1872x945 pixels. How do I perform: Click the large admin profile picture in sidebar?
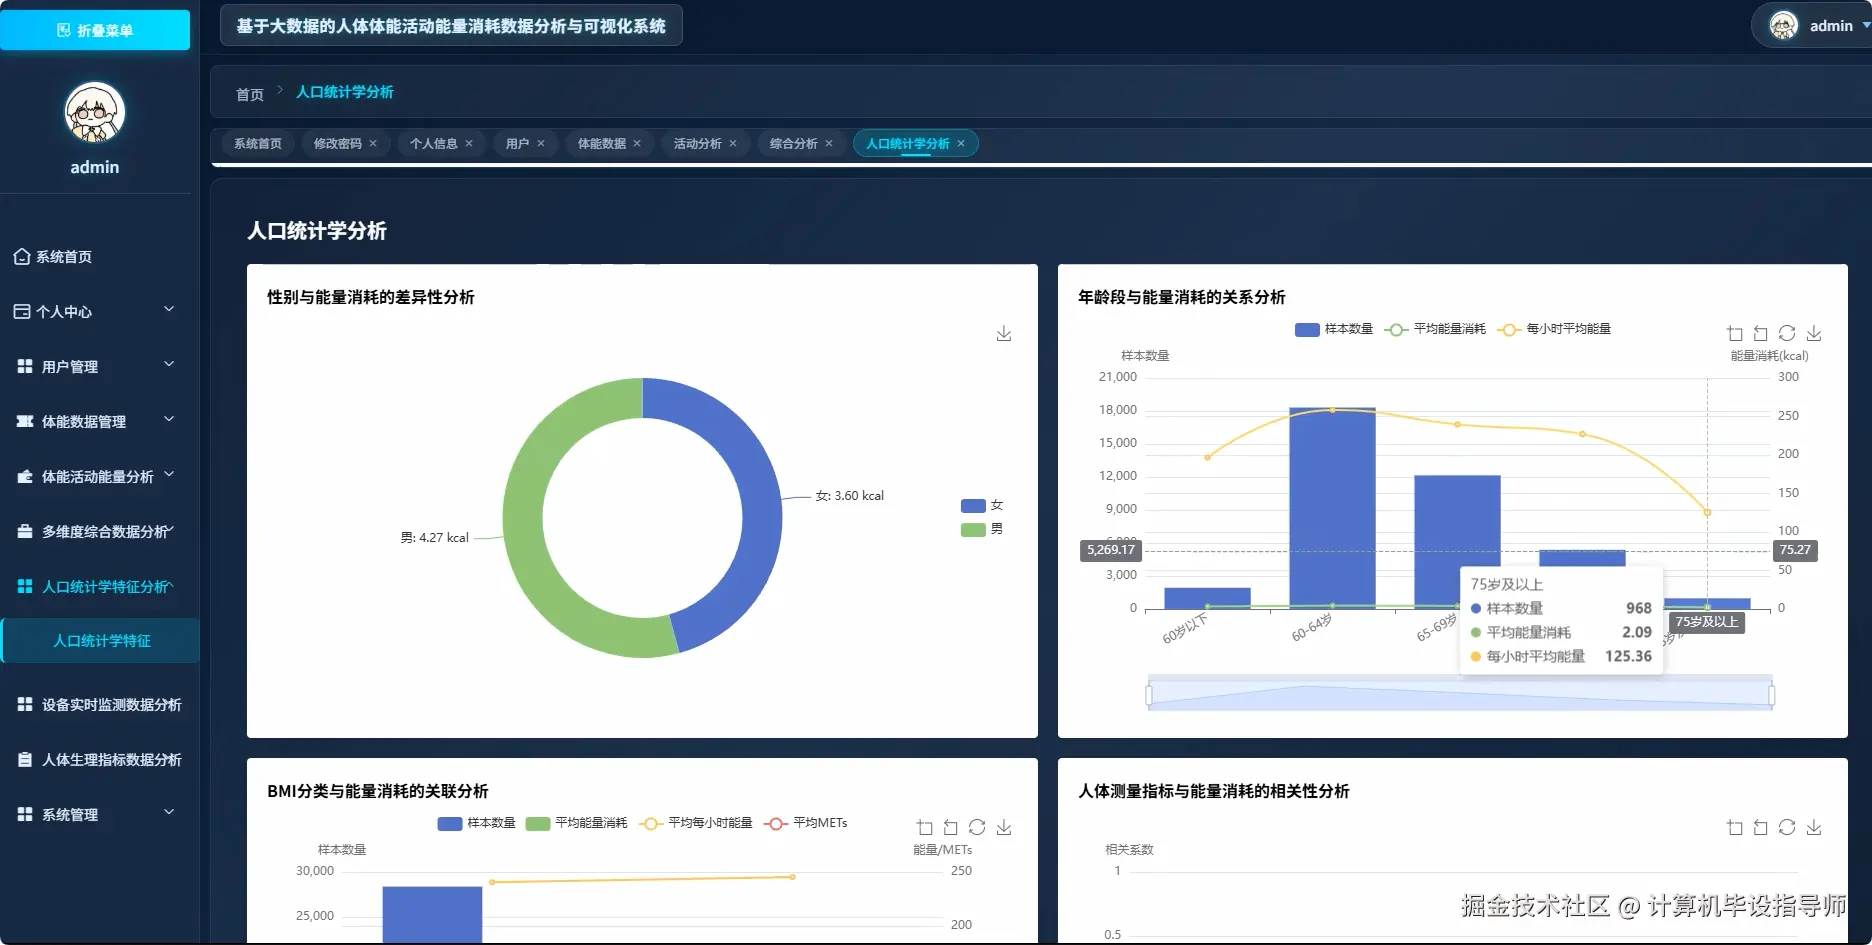[x=95, y=112]
